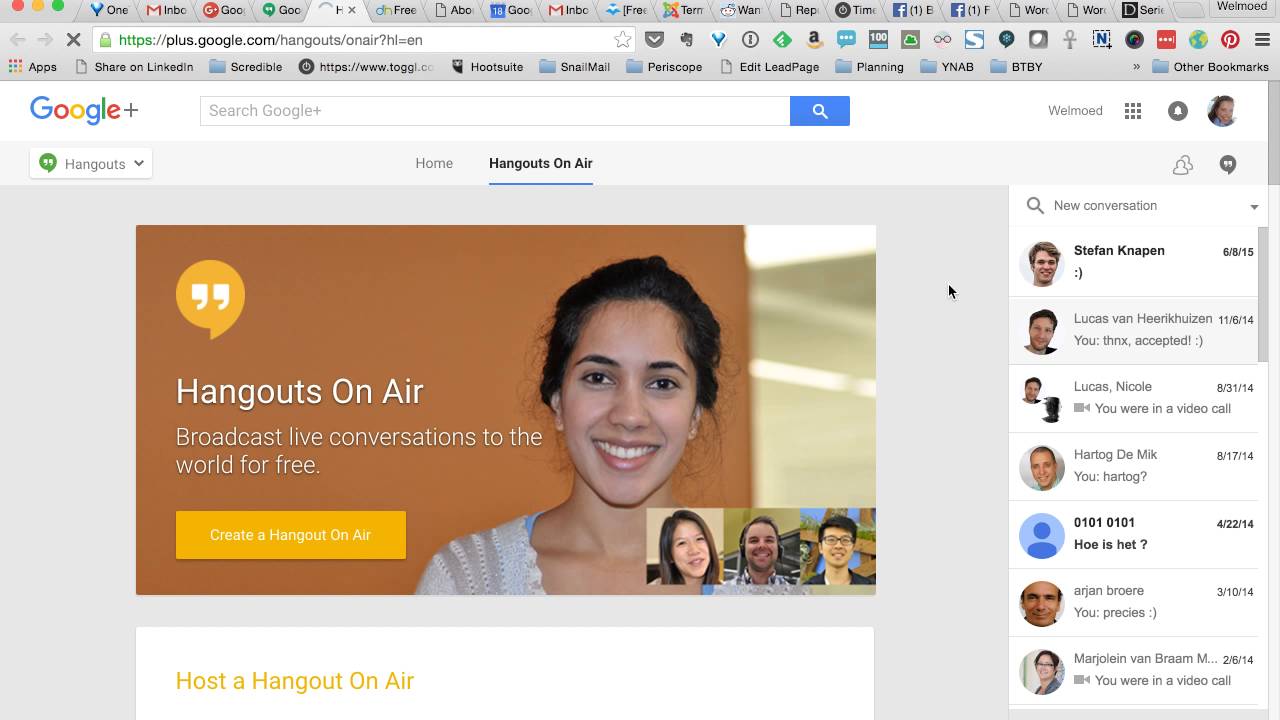Click the Asian woman thumbnail in banner

click(x=684, y=546)
